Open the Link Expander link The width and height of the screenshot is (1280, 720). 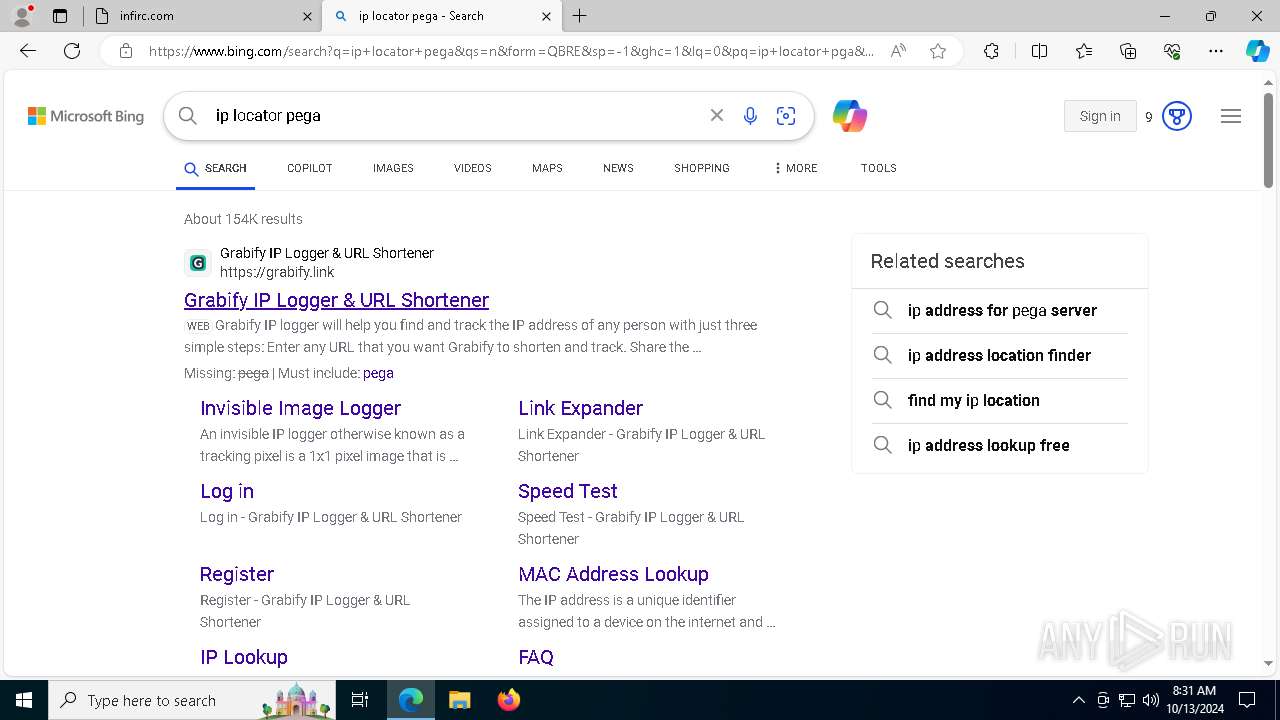[580, 408]
